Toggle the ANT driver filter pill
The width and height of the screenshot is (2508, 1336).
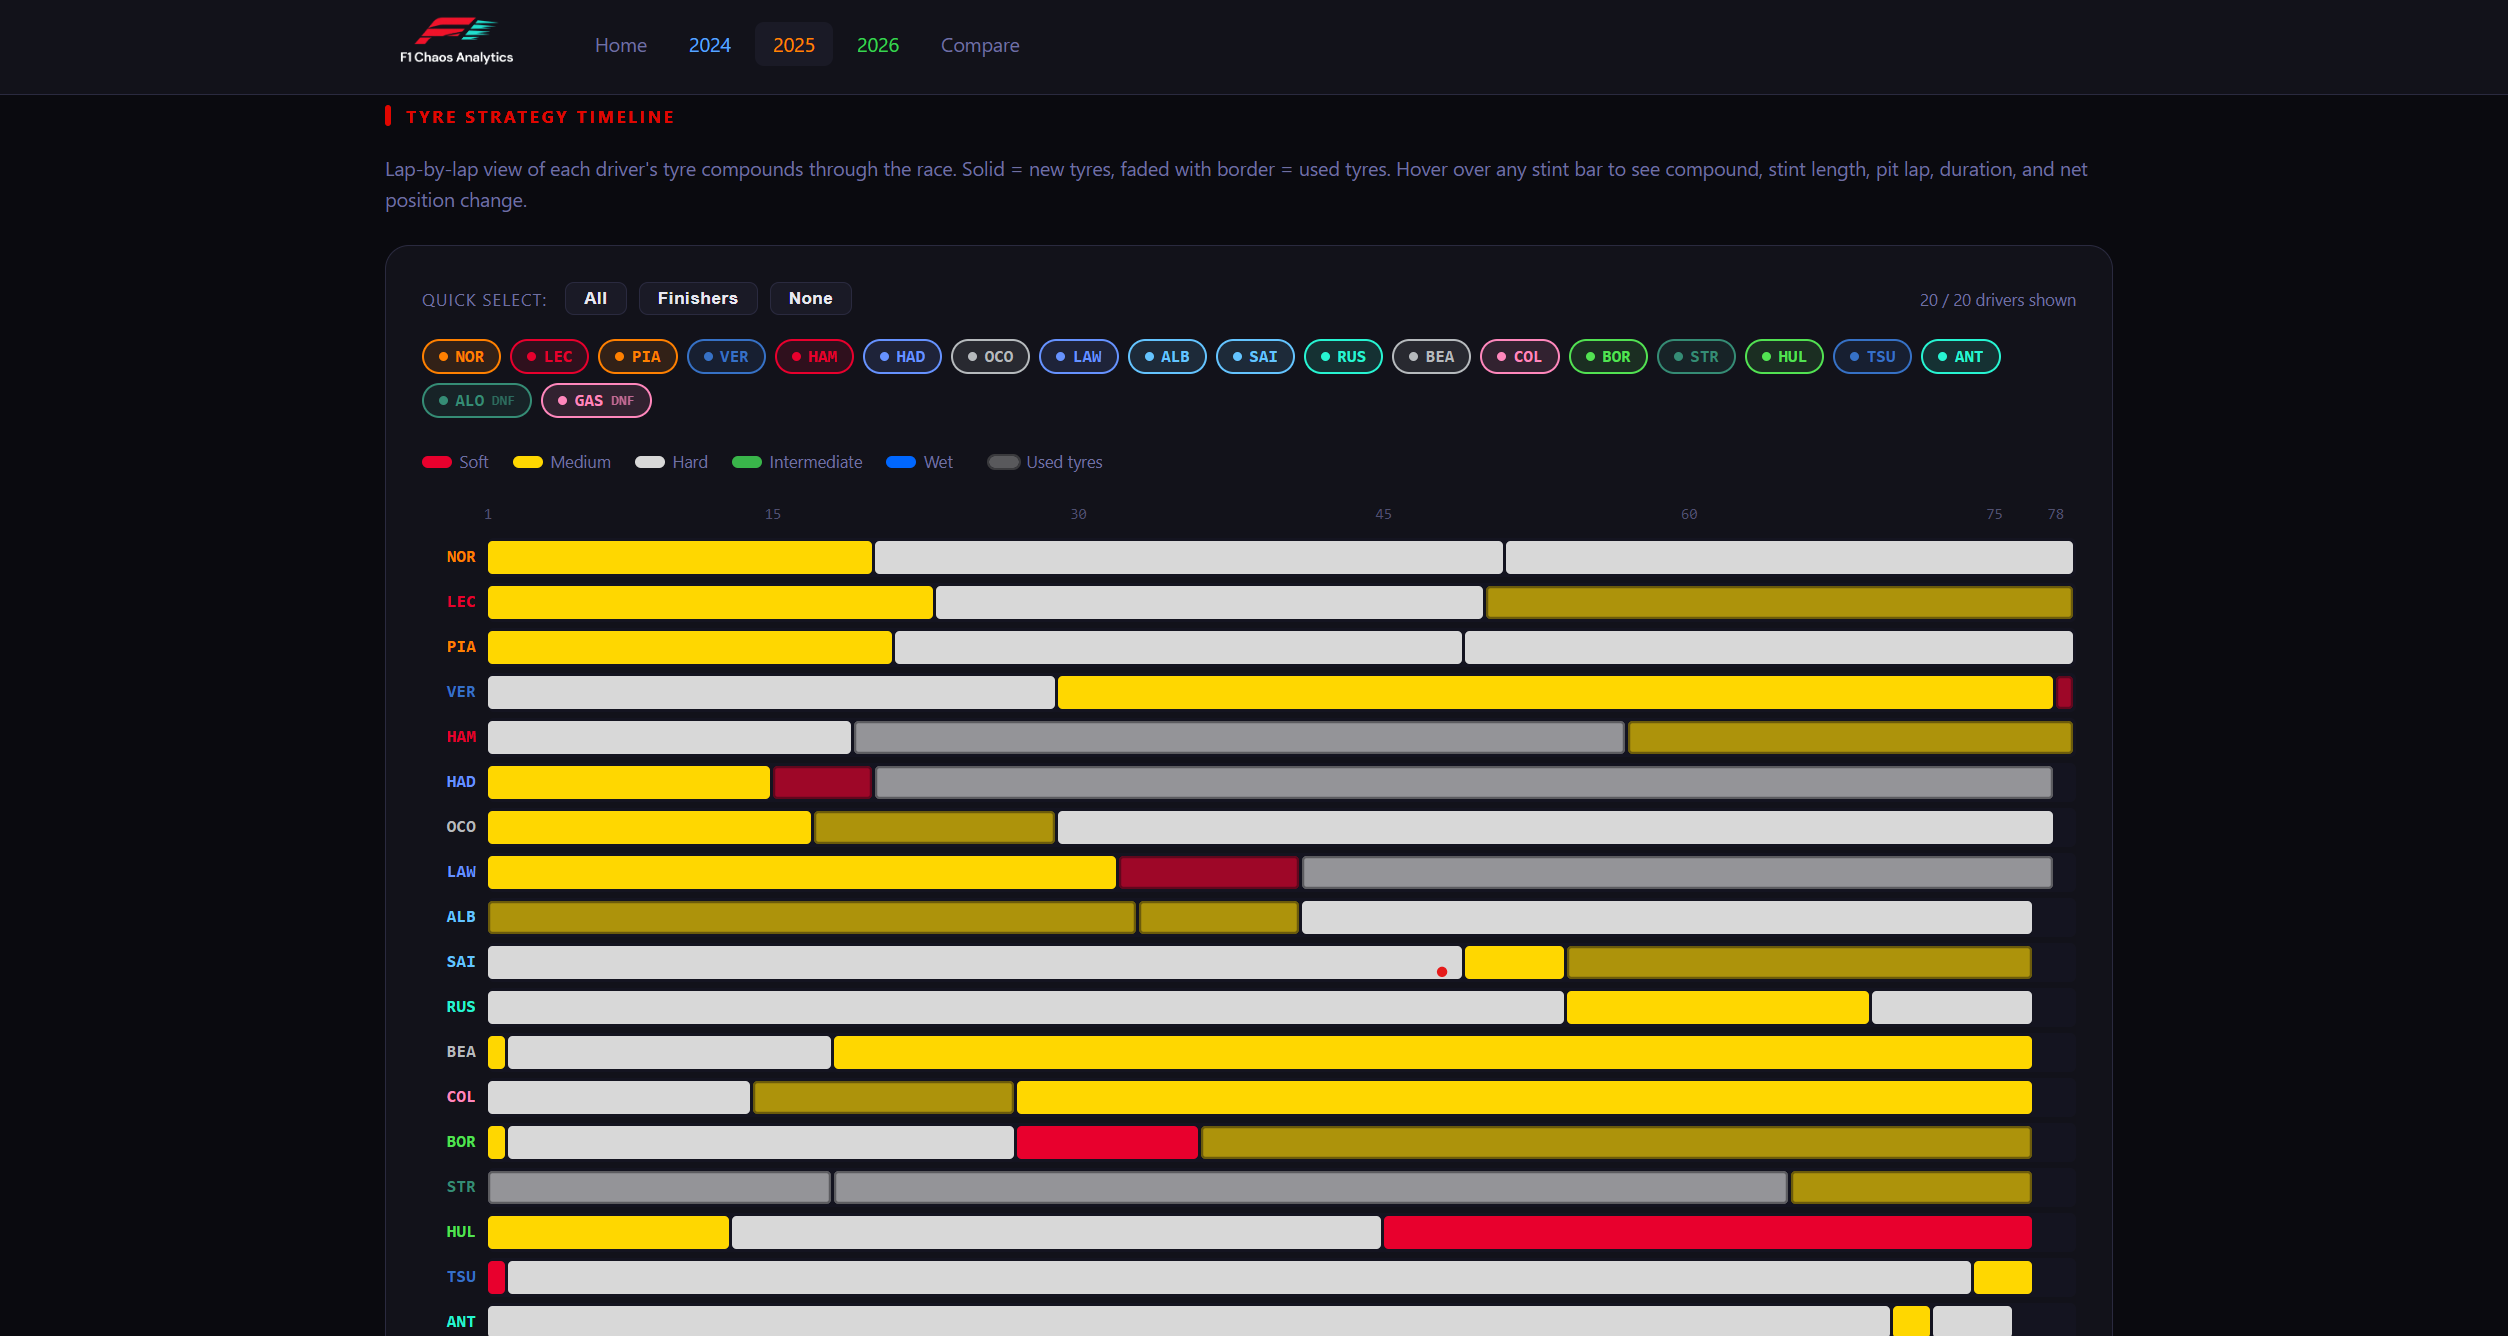[x=1960, y=356]
